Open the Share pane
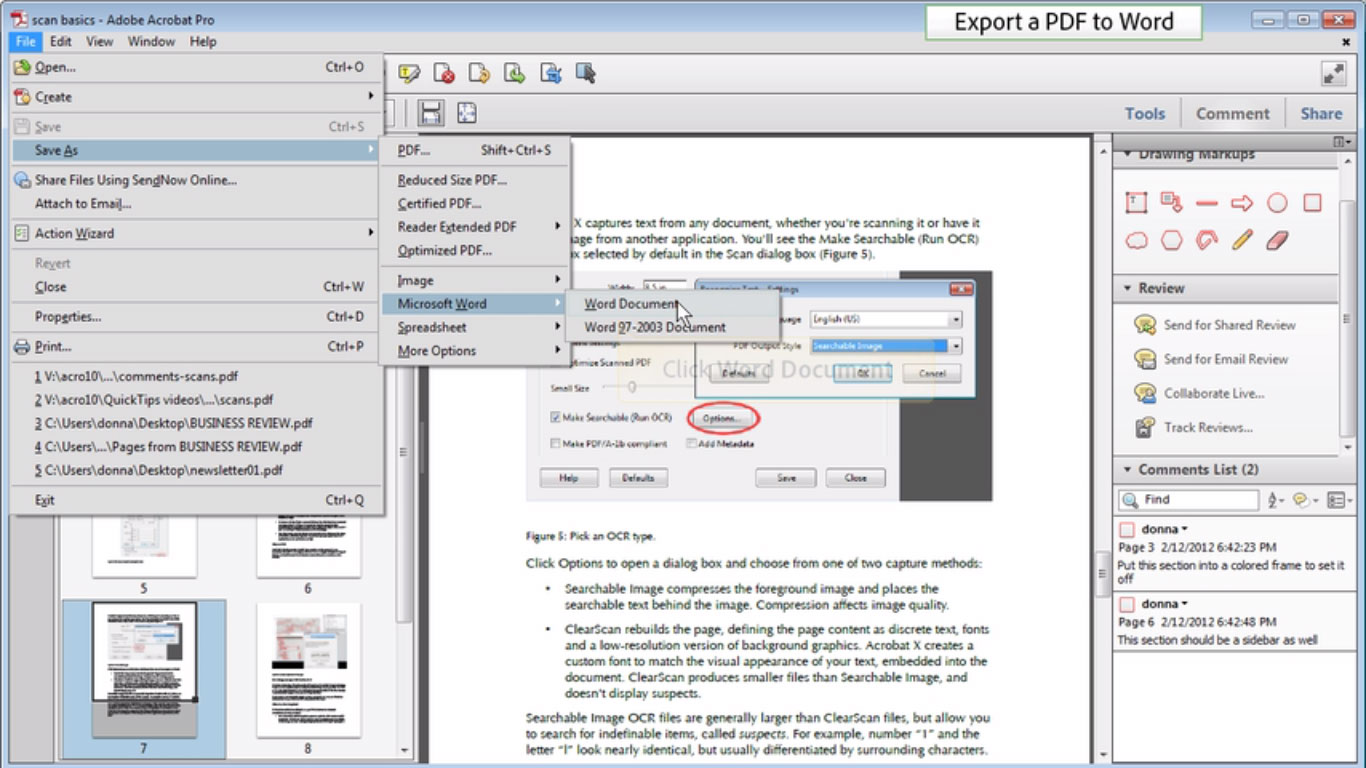 1321,113
